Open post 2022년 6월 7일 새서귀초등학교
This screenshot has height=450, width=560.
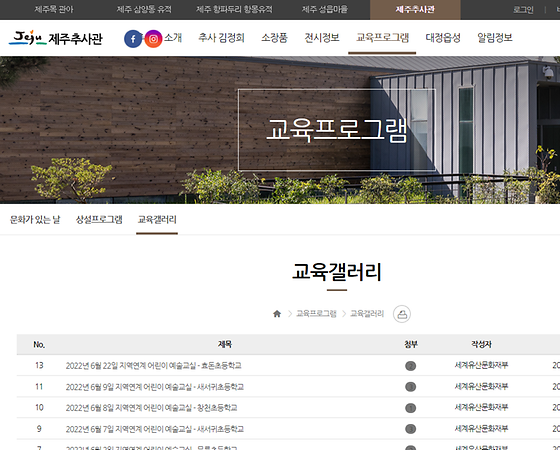click(x=155, y=429)
